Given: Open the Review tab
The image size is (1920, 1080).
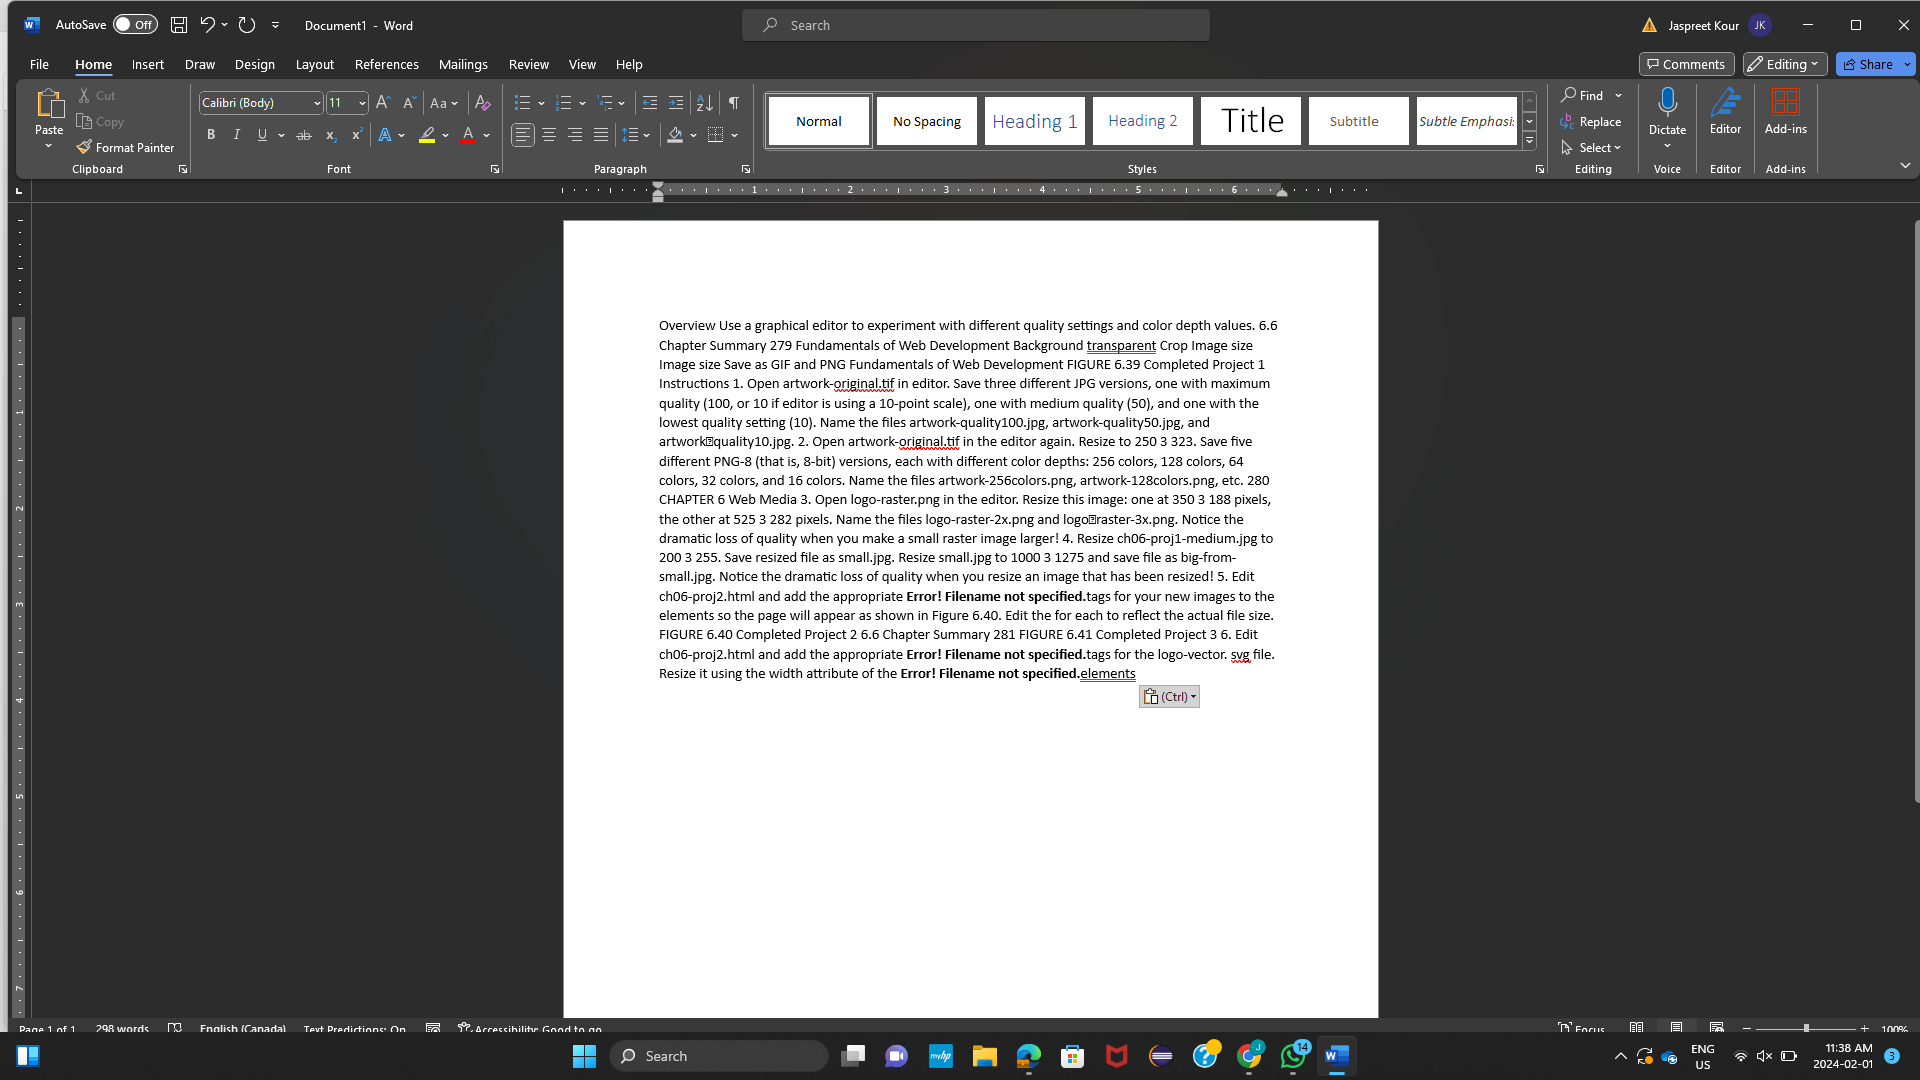Looking at the screenshot, I should (x=528, y=63).
